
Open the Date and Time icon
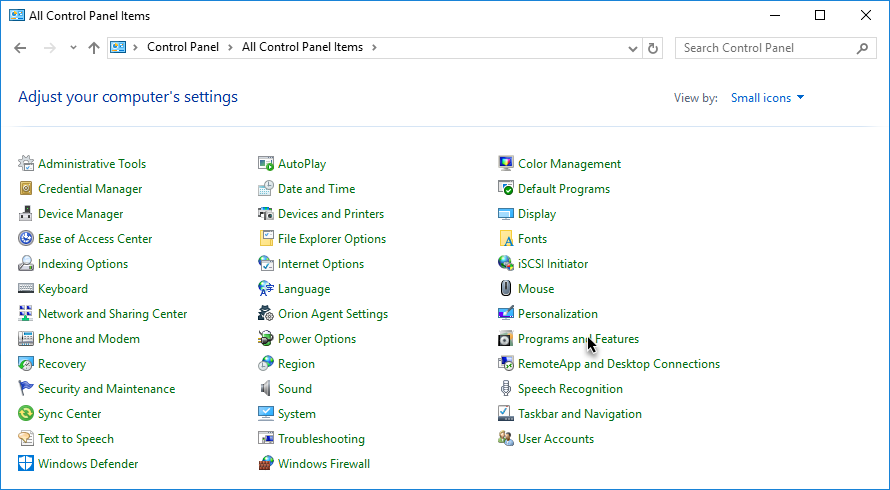click(266, 189)
